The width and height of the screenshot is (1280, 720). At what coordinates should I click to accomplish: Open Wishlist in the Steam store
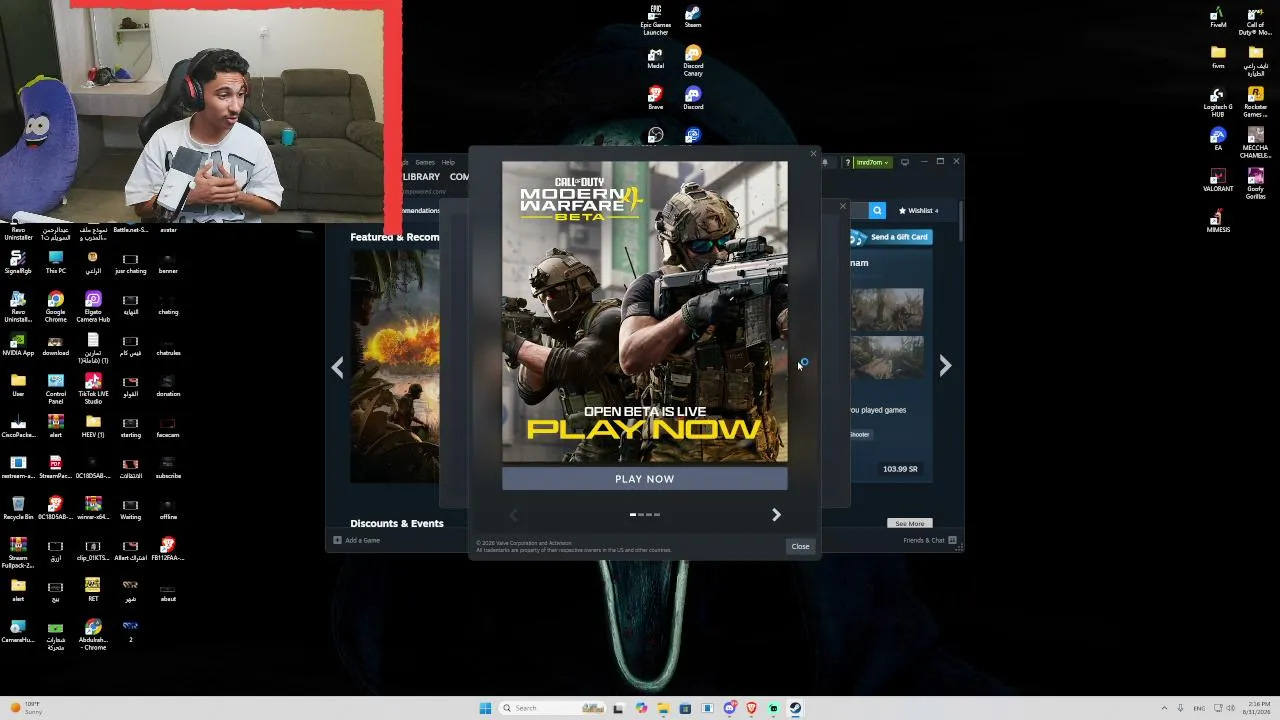coord(919,211)
